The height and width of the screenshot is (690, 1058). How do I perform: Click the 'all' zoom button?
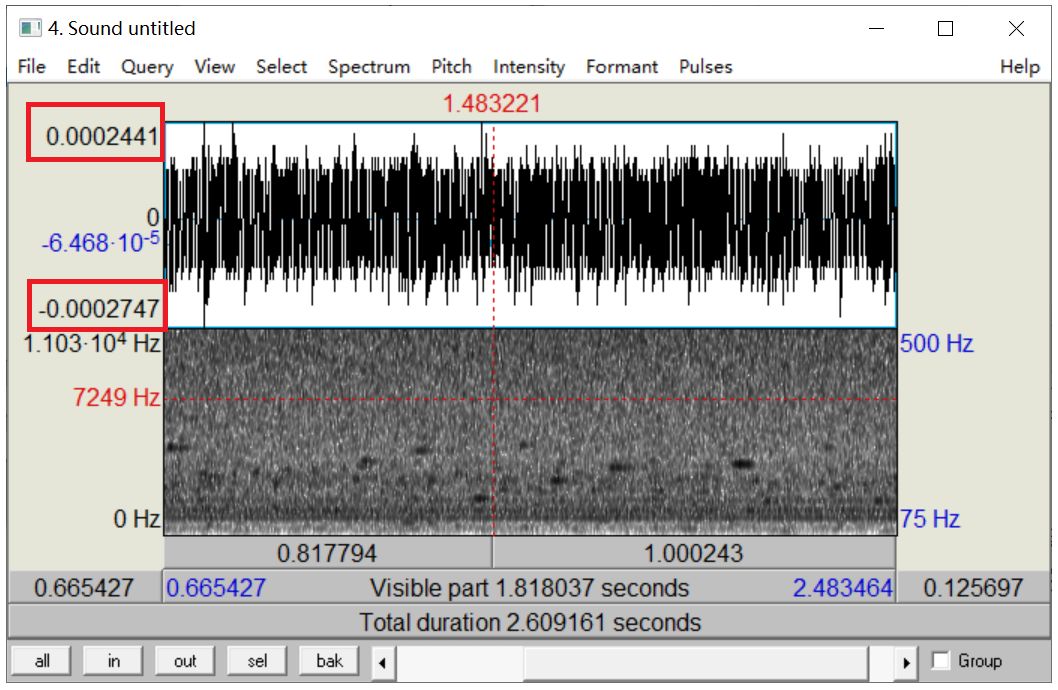42,661
